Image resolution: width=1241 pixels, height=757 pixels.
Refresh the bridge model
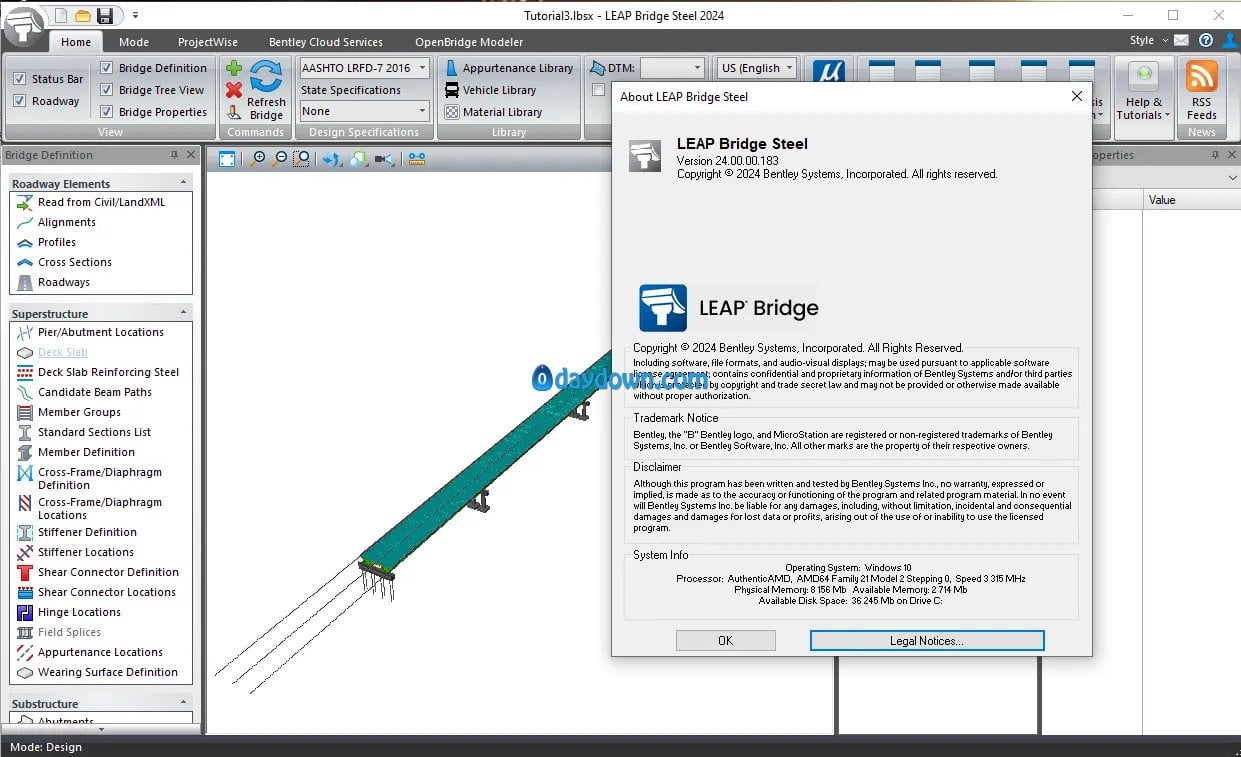tap(266, 91)
